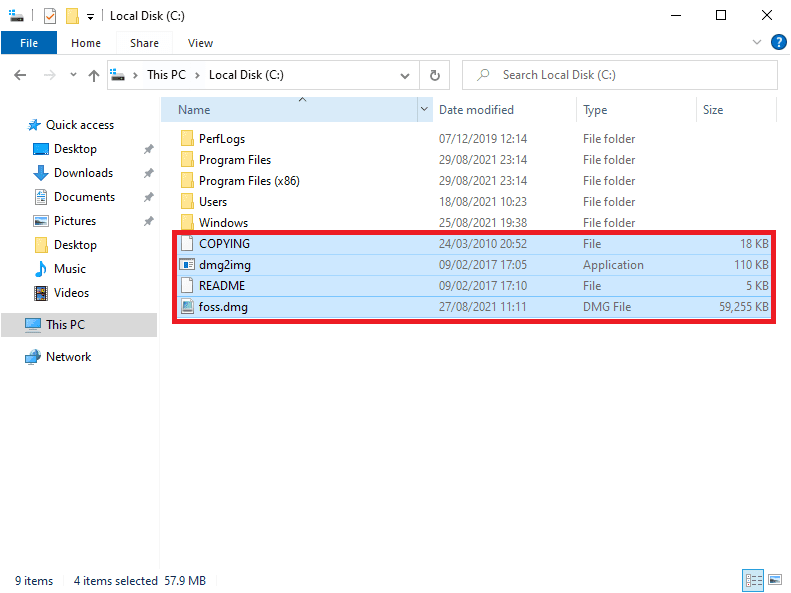This screenshot has width=791, height=593.
Task: Click the New folder quick access icon
Action: click(x=72, y=16)
